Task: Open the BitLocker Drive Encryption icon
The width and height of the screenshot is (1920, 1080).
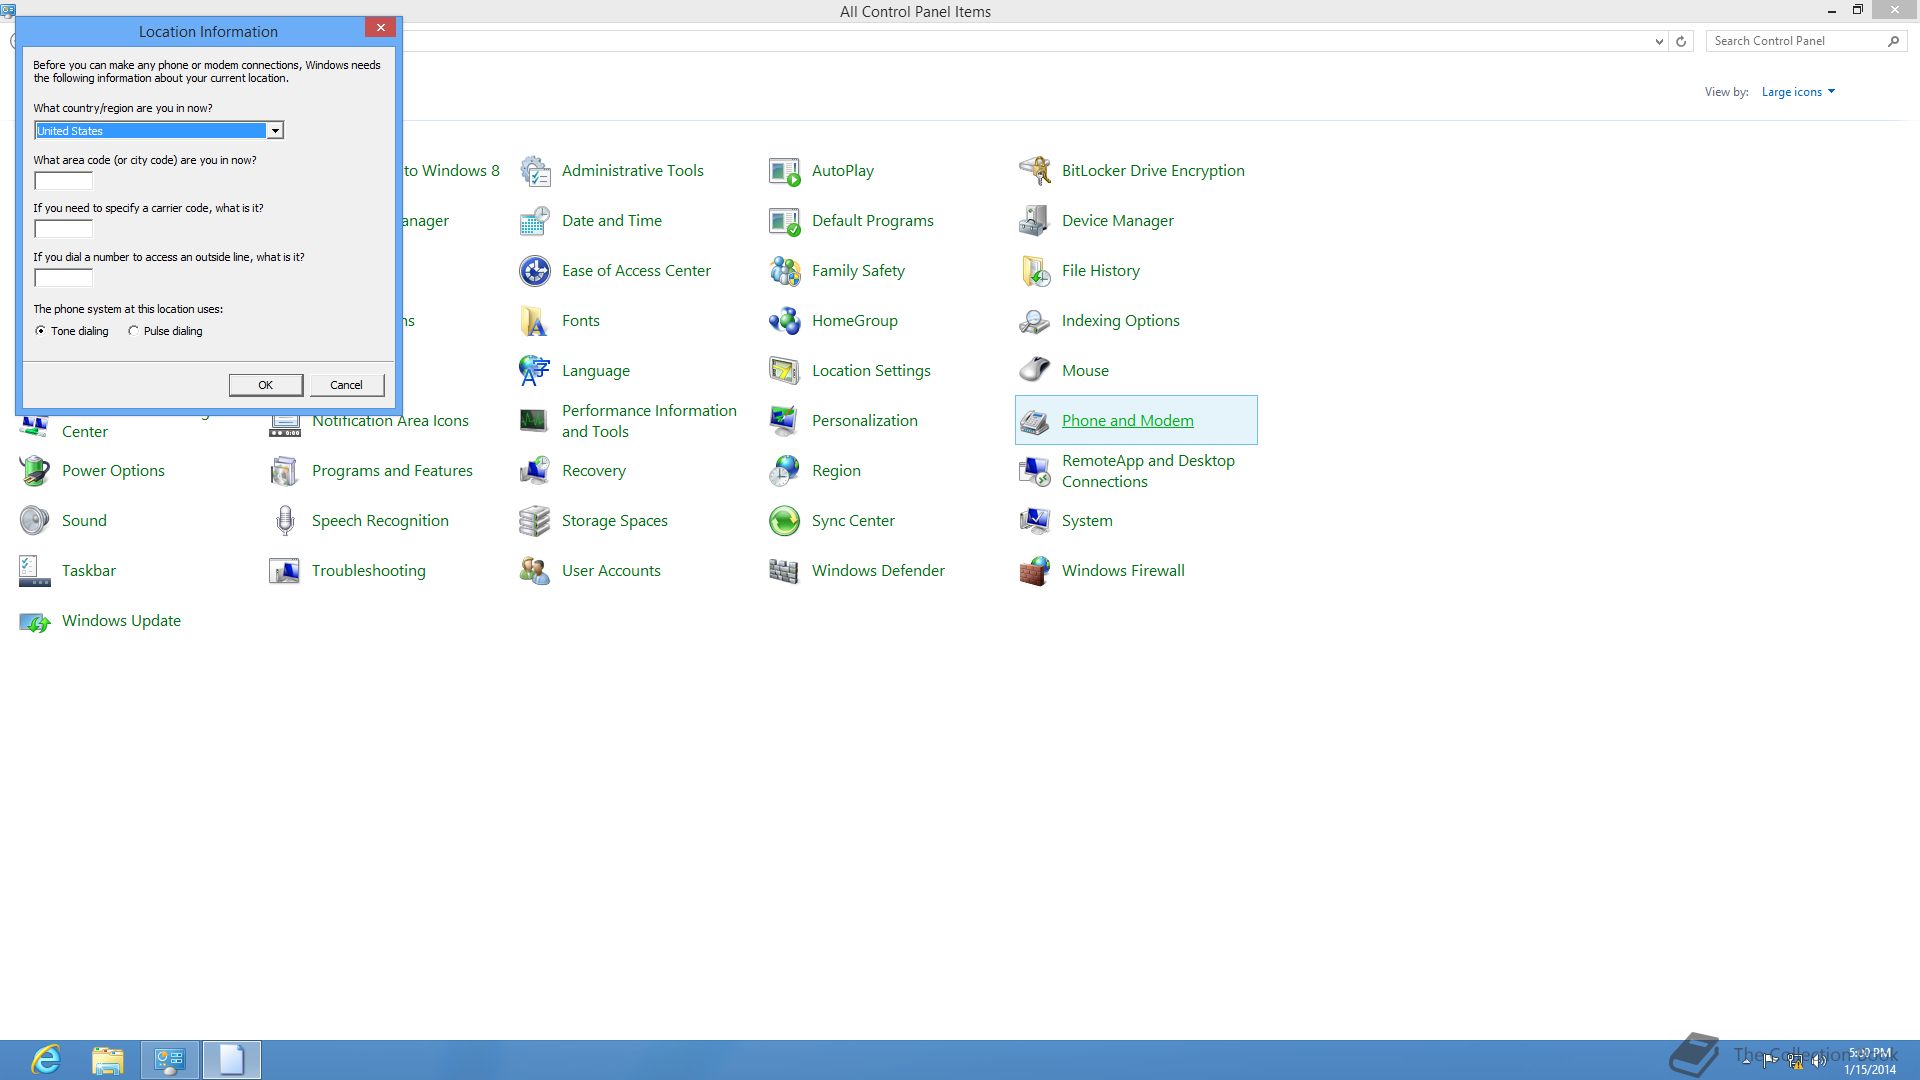Action: (x=1035, y=171)
